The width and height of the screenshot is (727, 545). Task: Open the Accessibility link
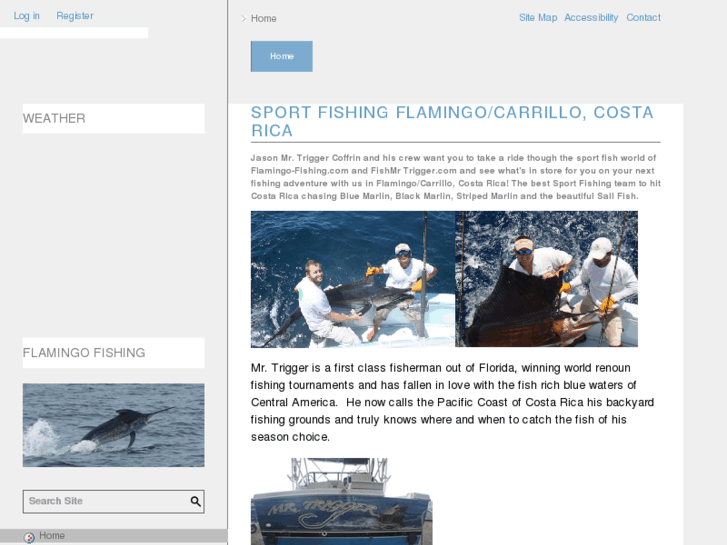click(591, 18)
